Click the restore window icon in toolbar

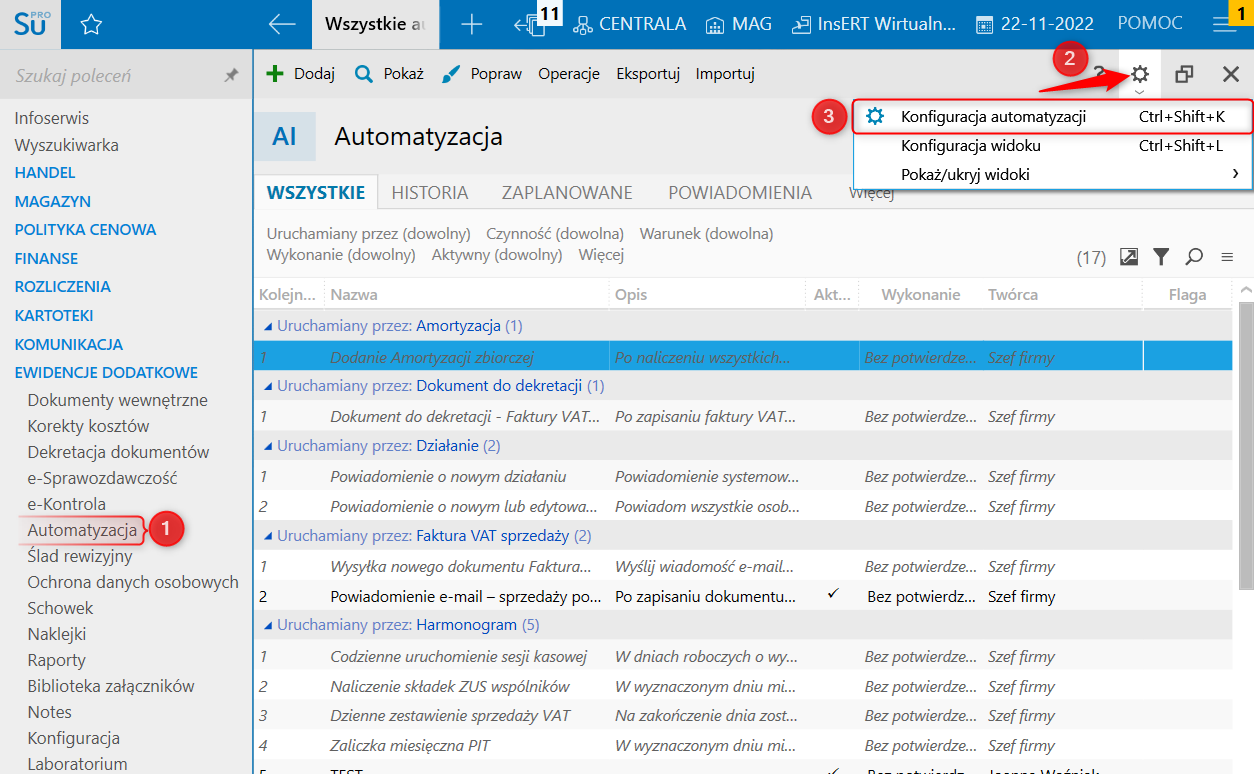click(x=1185, y=74)
